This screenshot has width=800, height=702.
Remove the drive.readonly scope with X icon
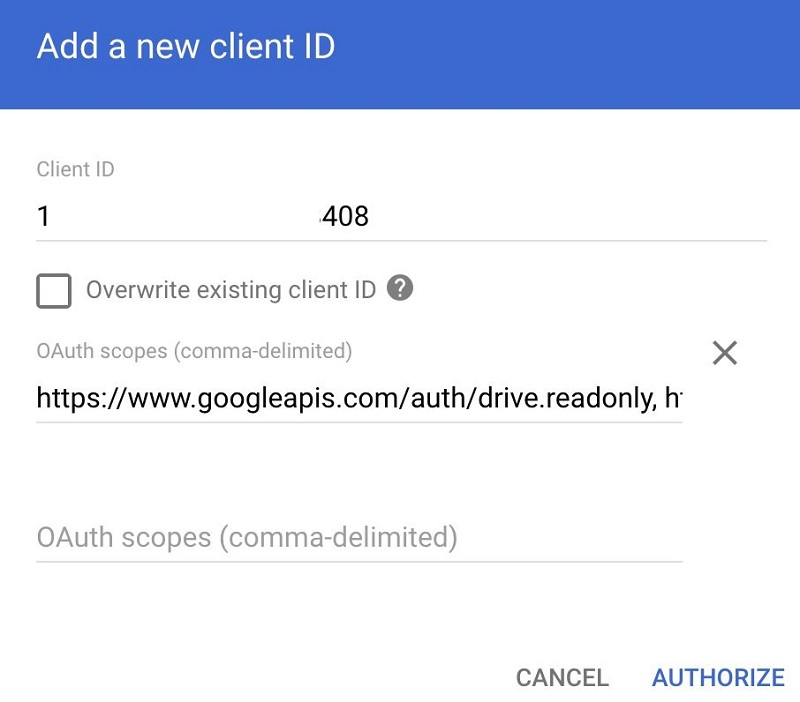point(724,353)
